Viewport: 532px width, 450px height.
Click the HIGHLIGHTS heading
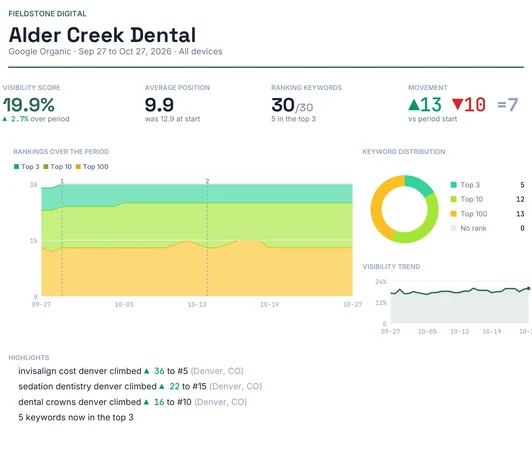coord(29,358)
